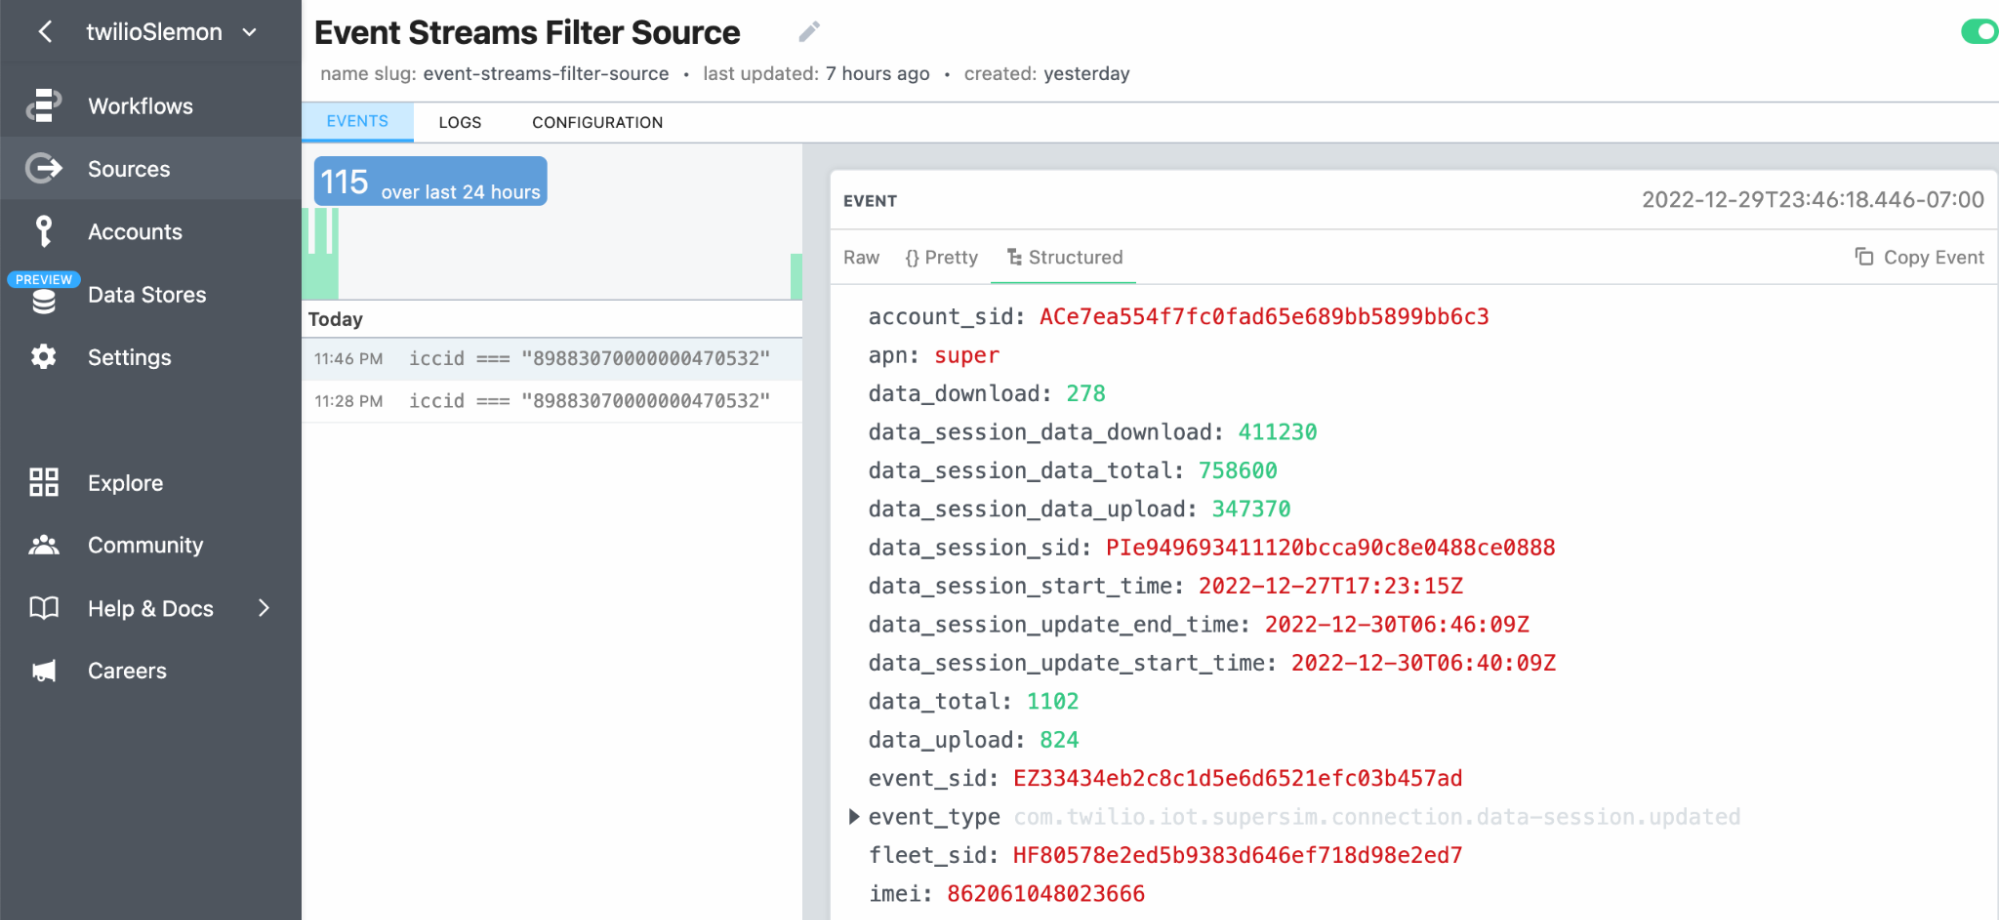
Task: Toggle the source enabled switch
Action: pyautogui.click(x=1979, y=32)
